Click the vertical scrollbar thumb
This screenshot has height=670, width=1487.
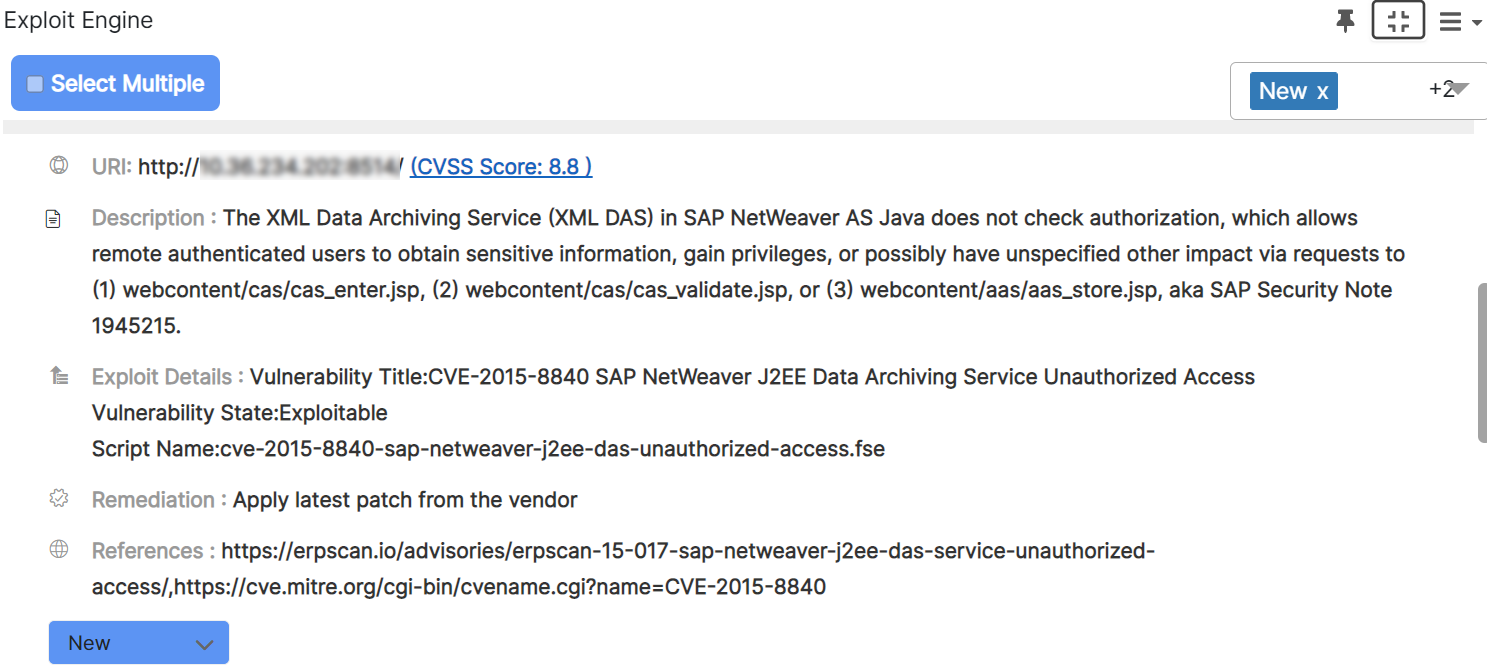click(x=1481, y=363)
